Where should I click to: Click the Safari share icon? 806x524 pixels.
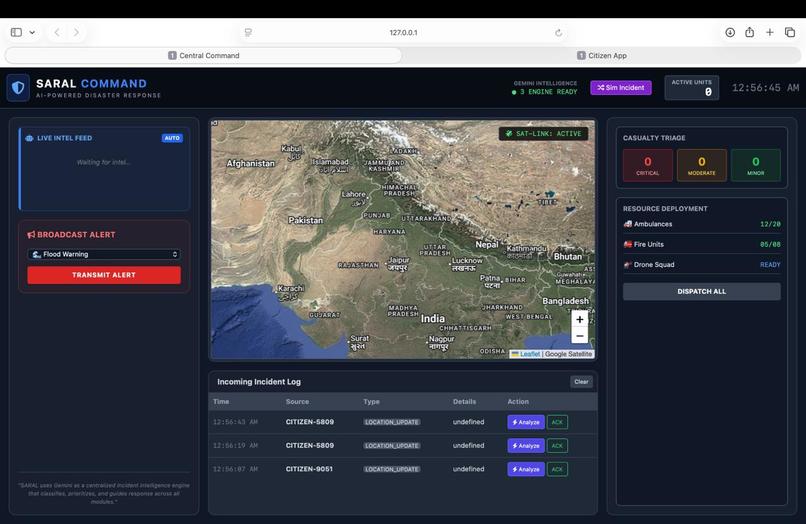tap(749, 32)
